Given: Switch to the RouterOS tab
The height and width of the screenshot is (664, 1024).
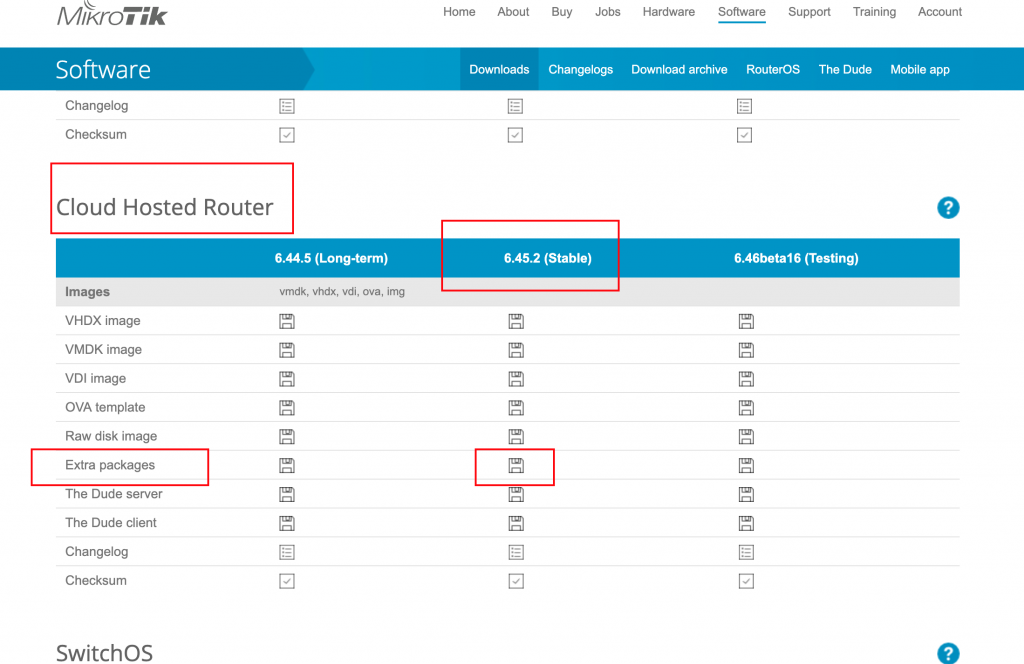Looking at the screenshot, I should click(773, 69).
